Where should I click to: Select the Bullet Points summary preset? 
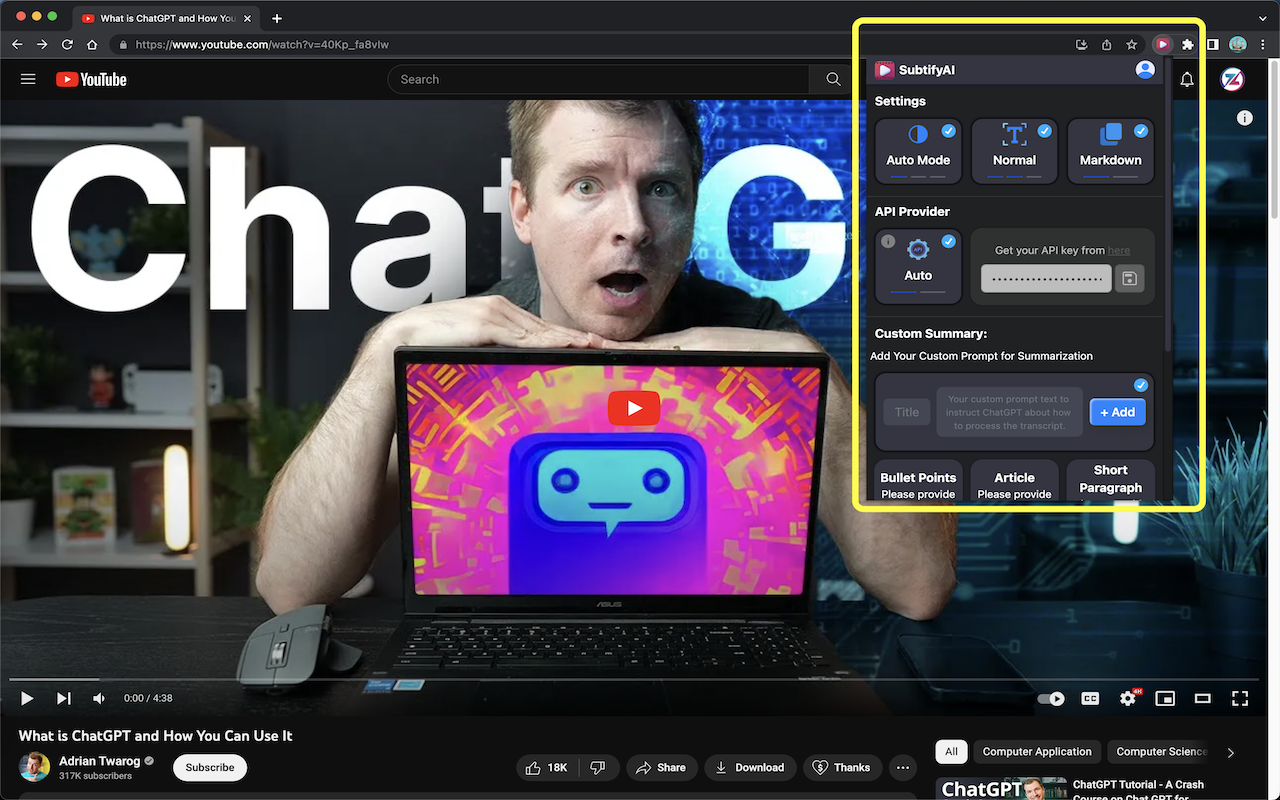coord(918,481)
